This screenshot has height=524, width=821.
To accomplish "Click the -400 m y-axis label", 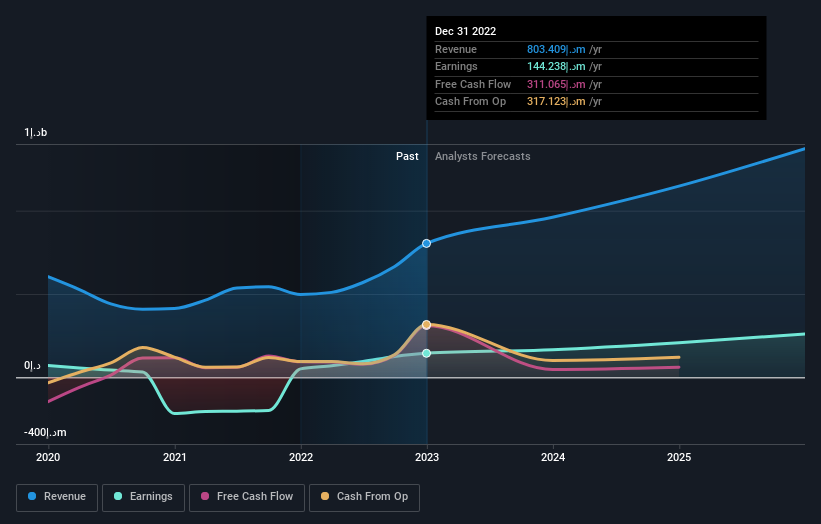I will tap(45, 432).
